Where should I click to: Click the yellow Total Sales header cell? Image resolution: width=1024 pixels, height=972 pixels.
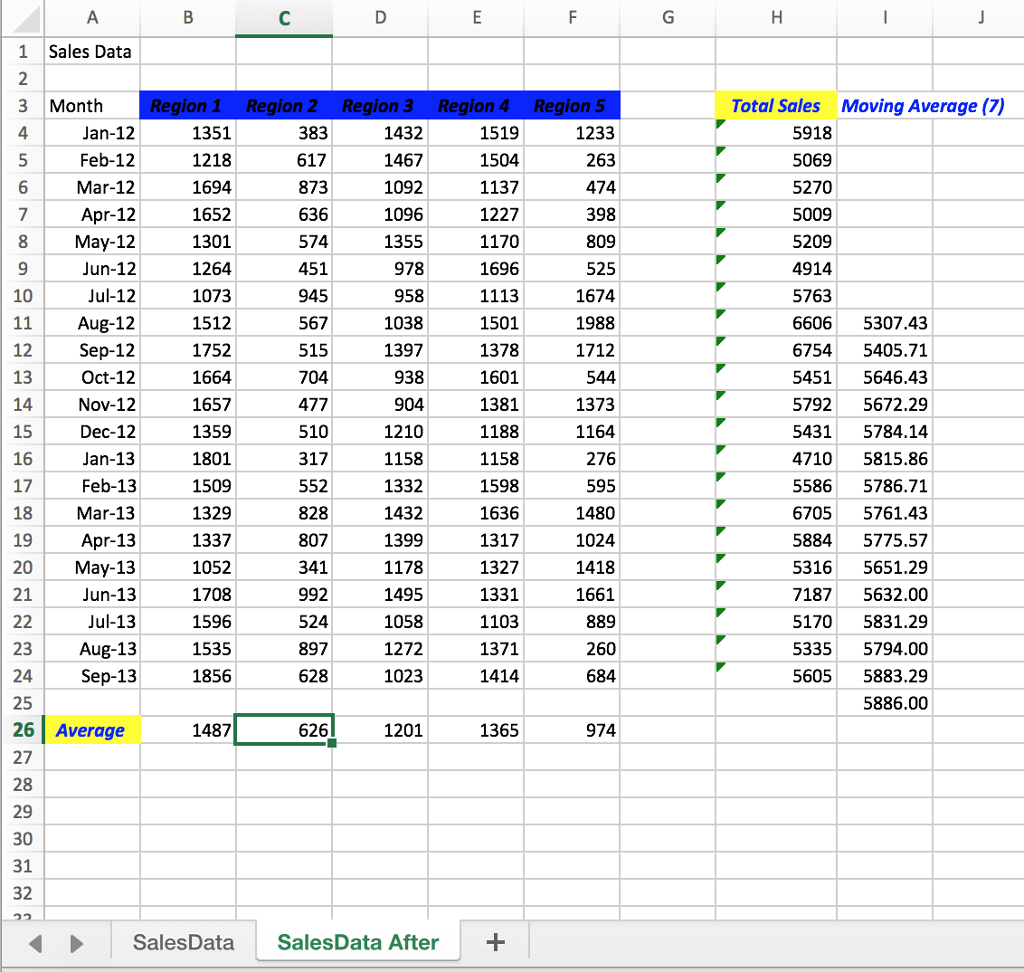[x=776, y=106]
